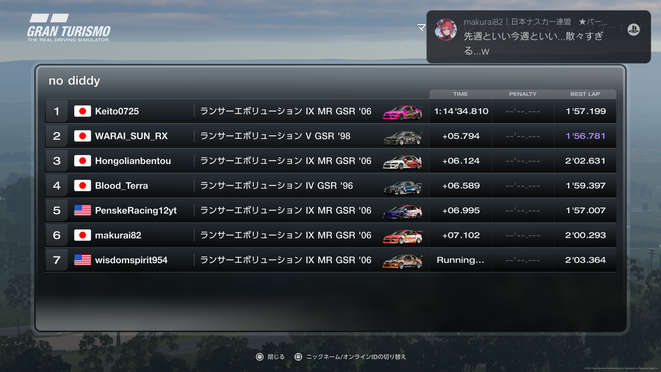Click the US flag beside PenskeRacing12yt
This screenshot has height=372, width=661.
(x=82, y=210)
